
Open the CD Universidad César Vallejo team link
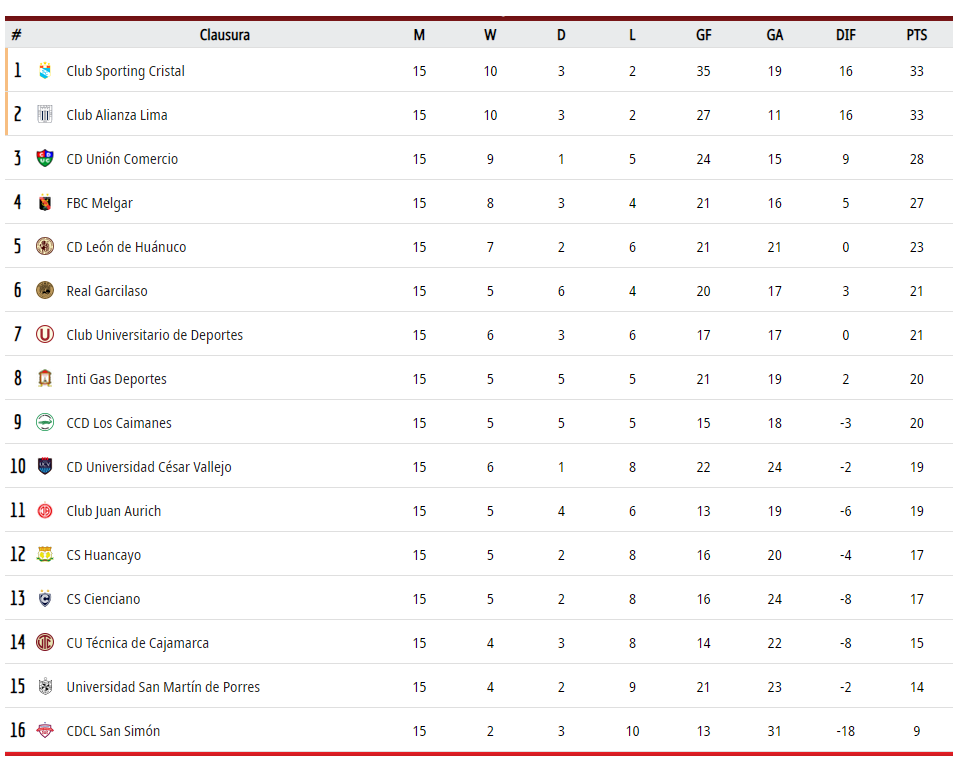(149, 467)
